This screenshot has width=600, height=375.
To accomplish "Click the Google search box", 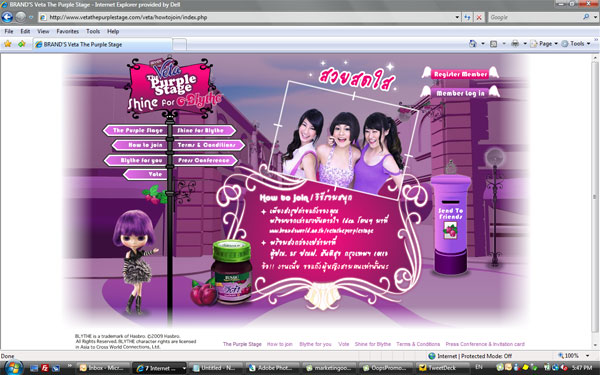I will 534,17.
